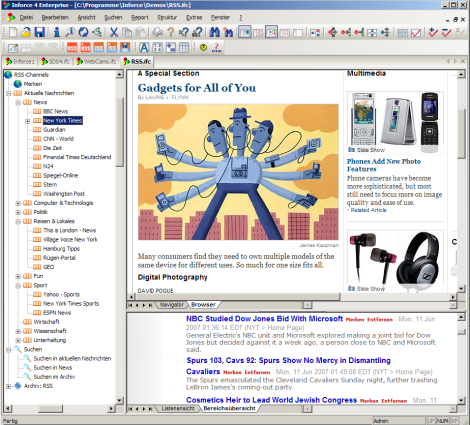Click the large letter 'A' toolbar icon
Image resolution: width=470 pixels, height=425 pixels.
coord(144,47)
